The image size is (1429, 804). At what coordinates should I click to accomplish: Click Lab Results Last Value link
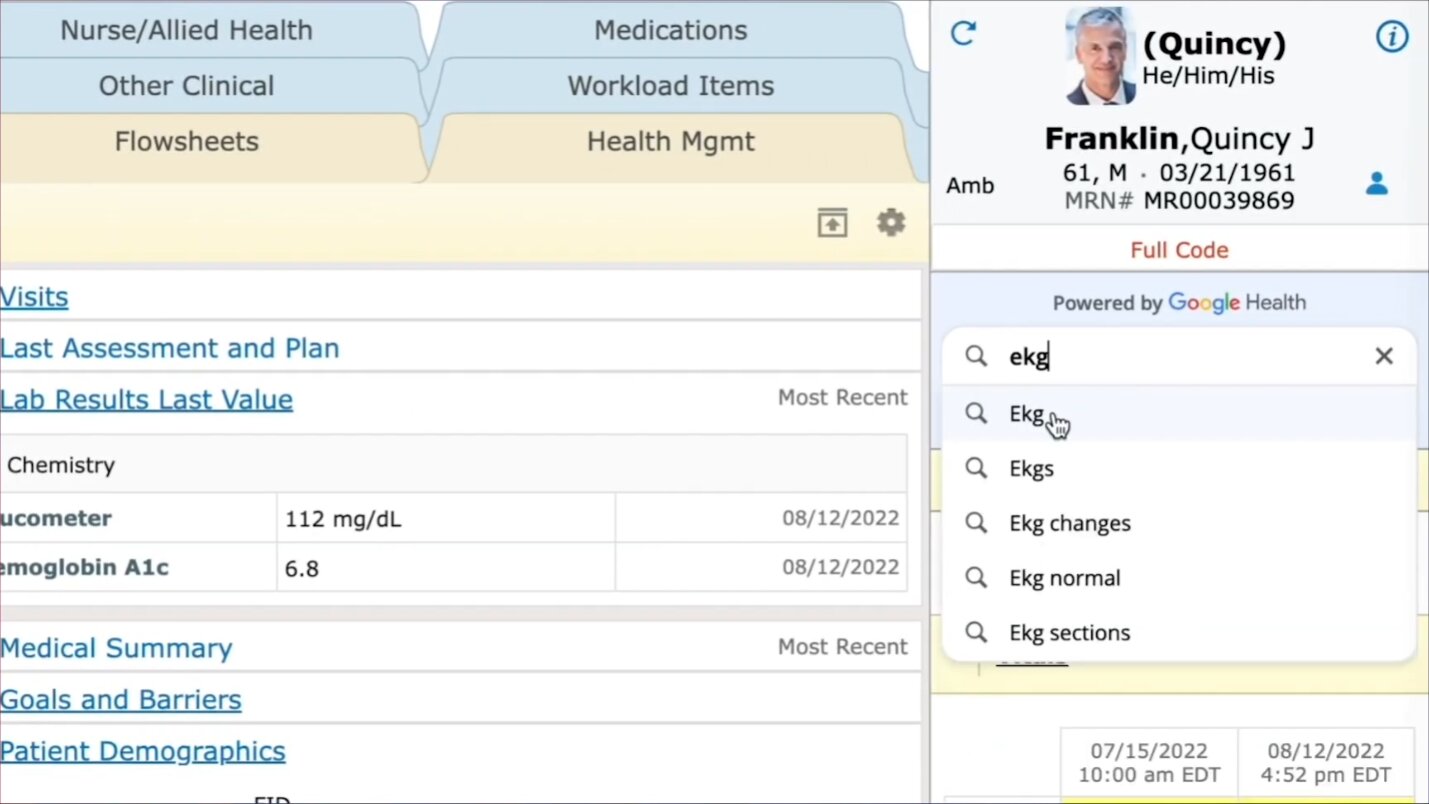point(146,400)
